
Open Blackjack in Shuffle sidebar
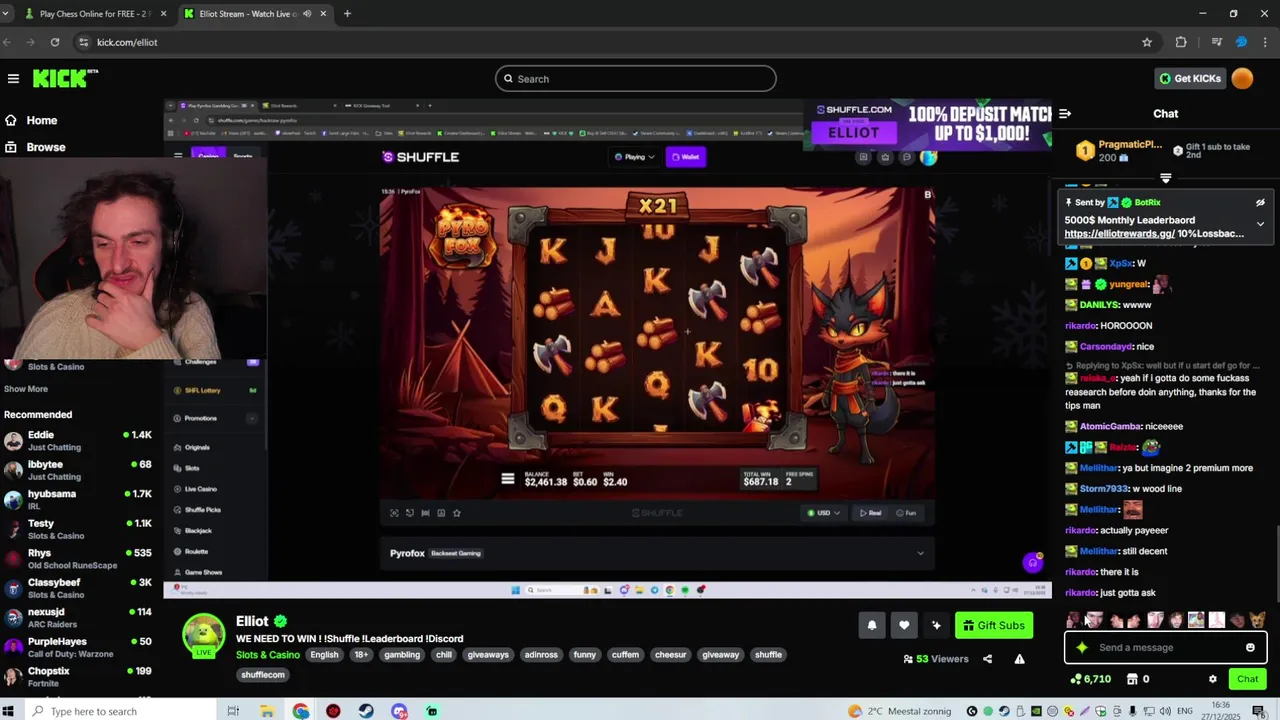click(x=198, y=531)
